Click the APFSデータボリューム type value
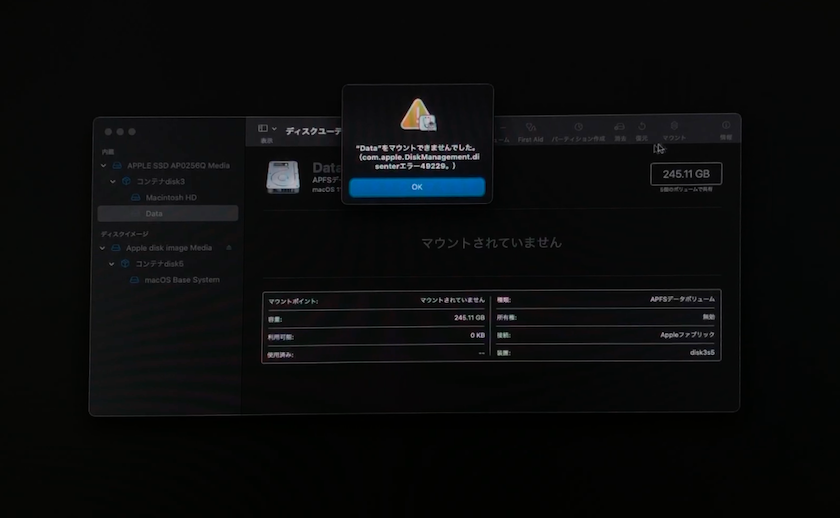 (x=682, y=299)
